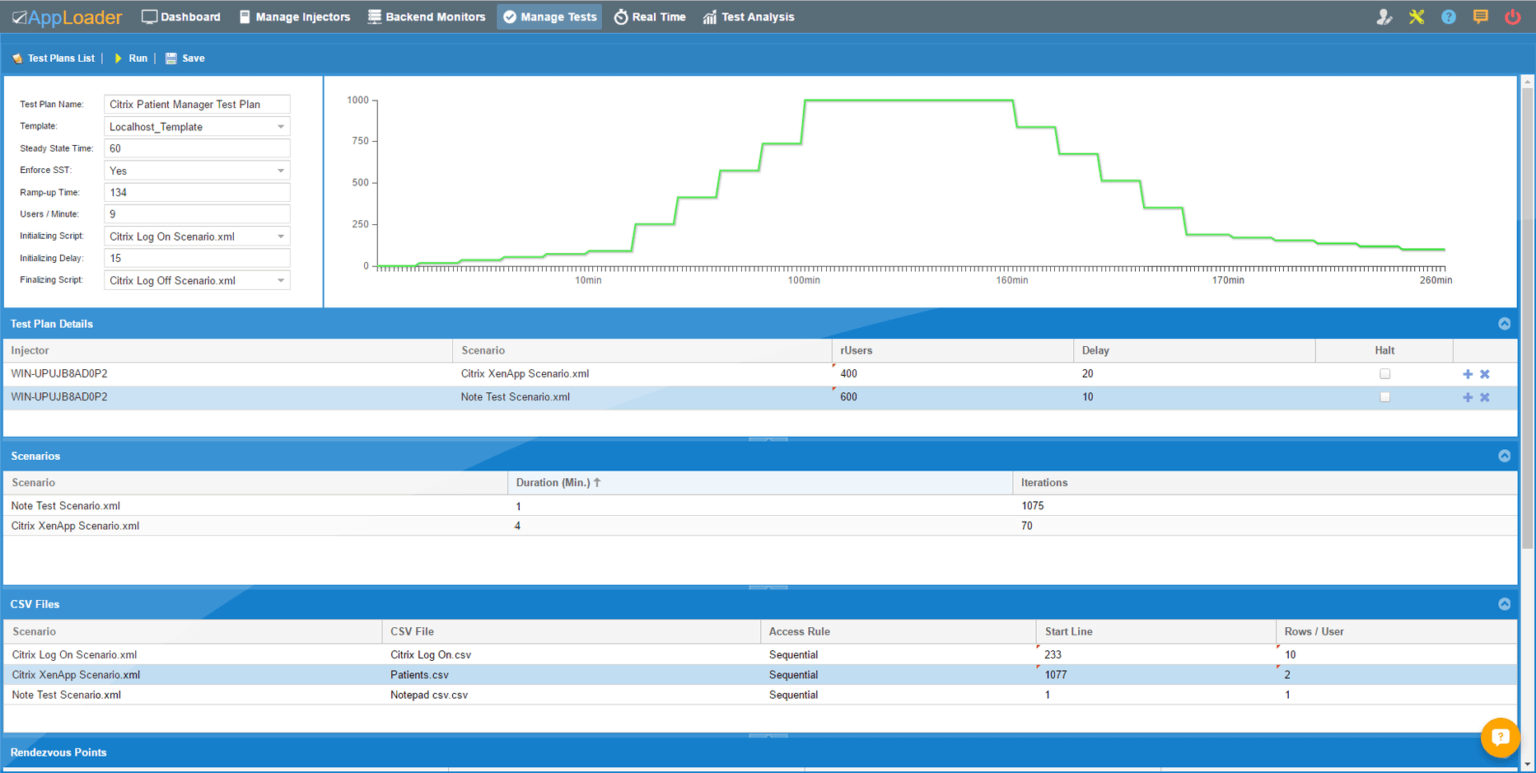The height and width of the screenshot is (773, 1536).
Task: Click the Test Plans List icon
Action: [17, 58]
